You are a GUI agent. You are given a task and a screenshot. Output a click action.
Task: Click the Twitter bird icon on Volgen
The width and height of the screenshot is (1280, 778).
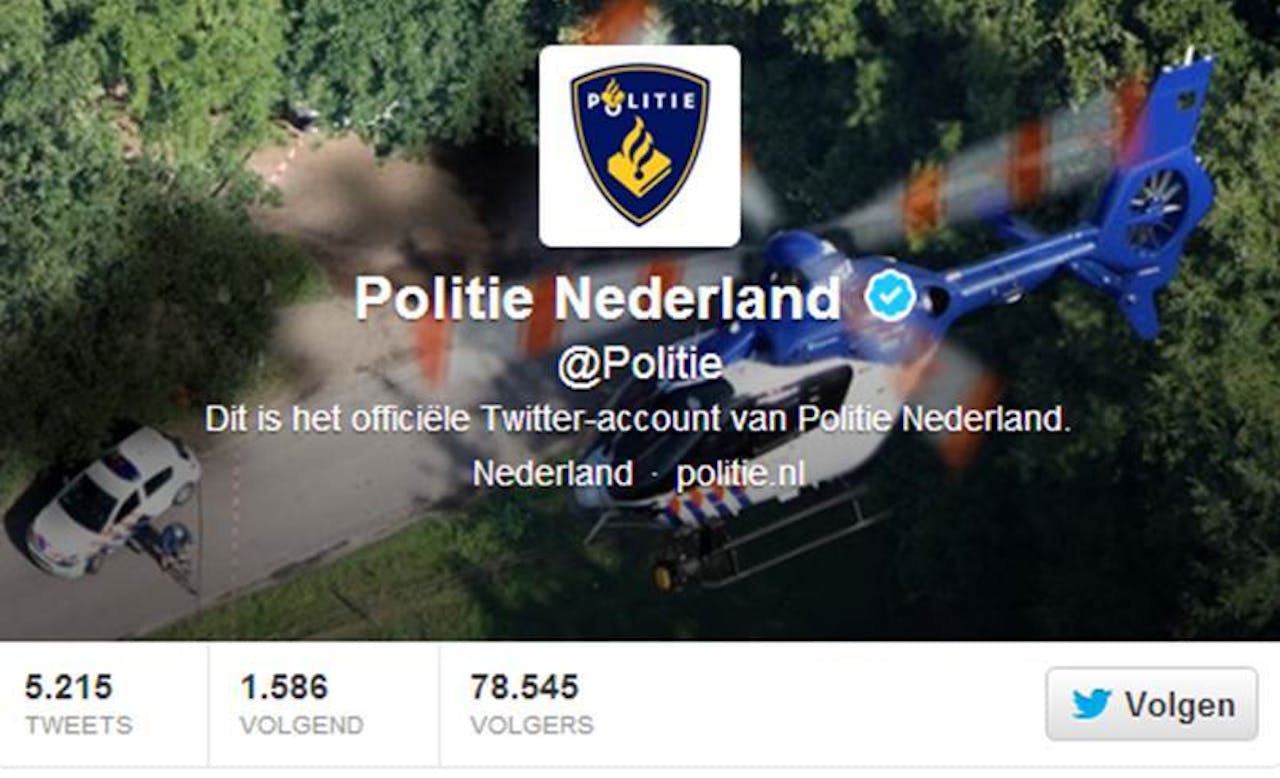tap(1091, 704)
